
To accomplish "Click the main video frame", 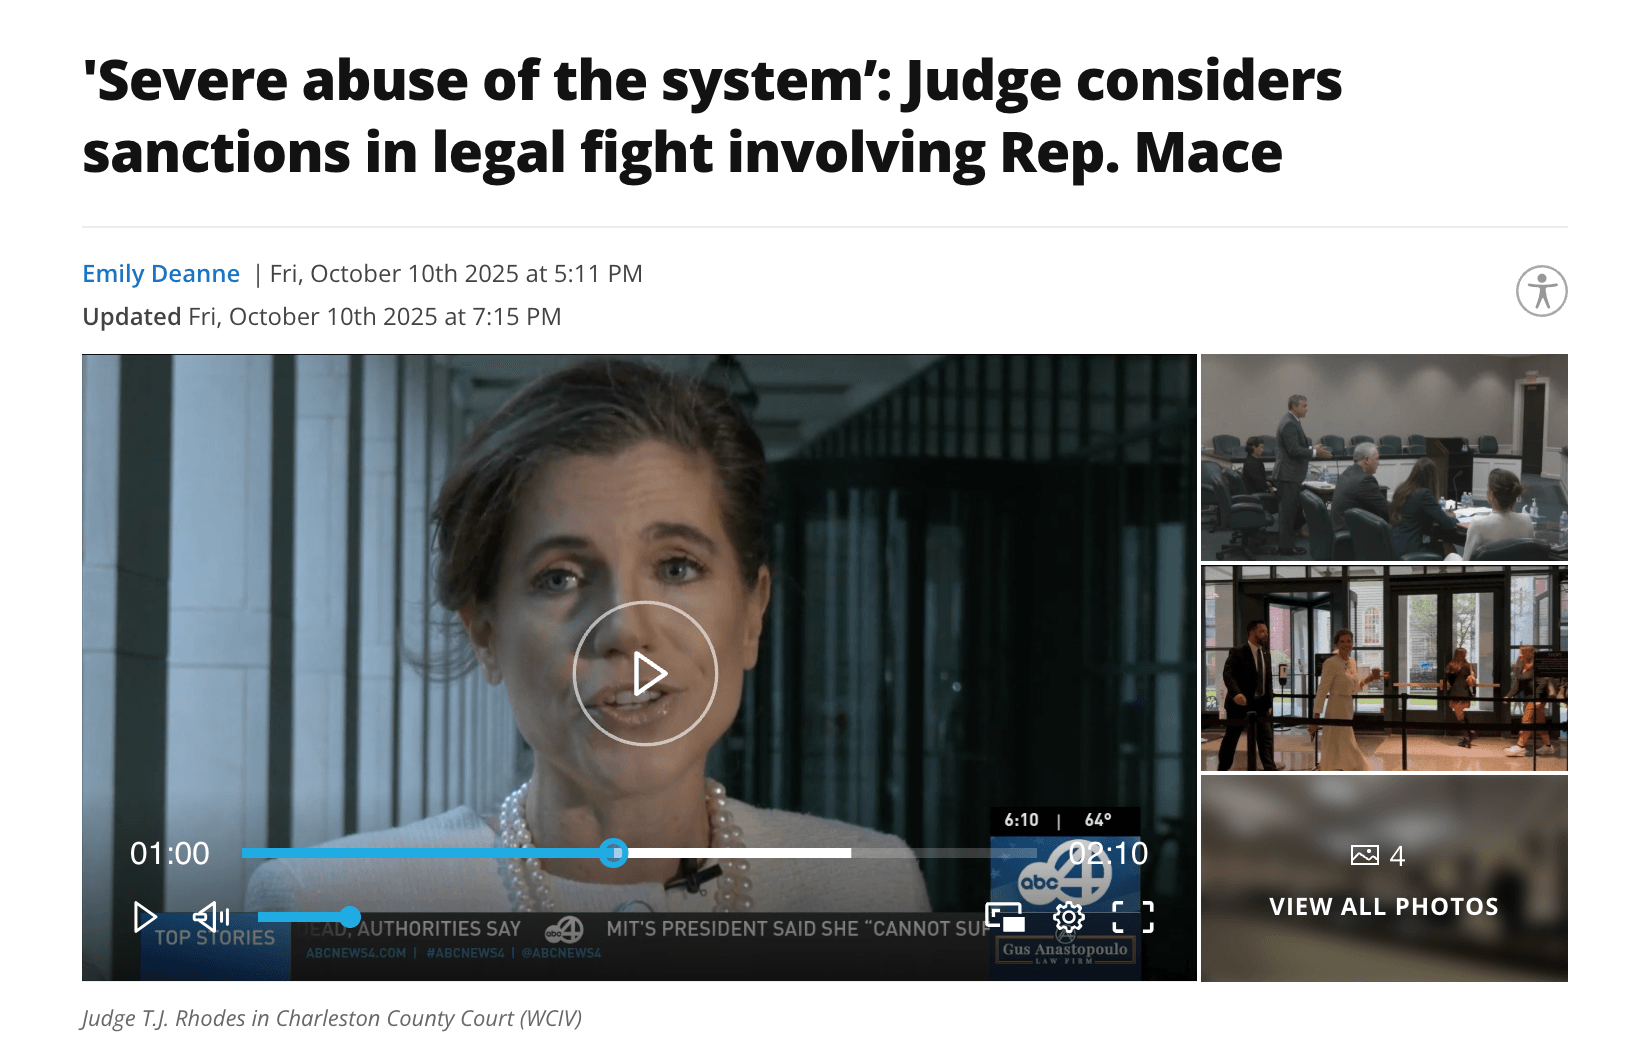I will (x=639, y=667).
